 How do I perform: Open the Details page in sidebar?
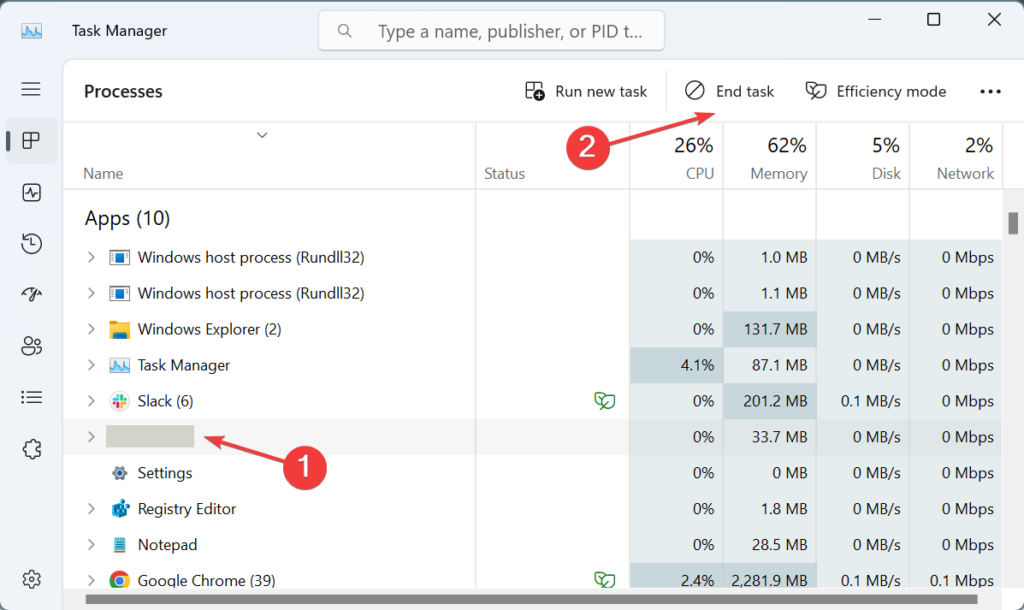coord(31,398)
